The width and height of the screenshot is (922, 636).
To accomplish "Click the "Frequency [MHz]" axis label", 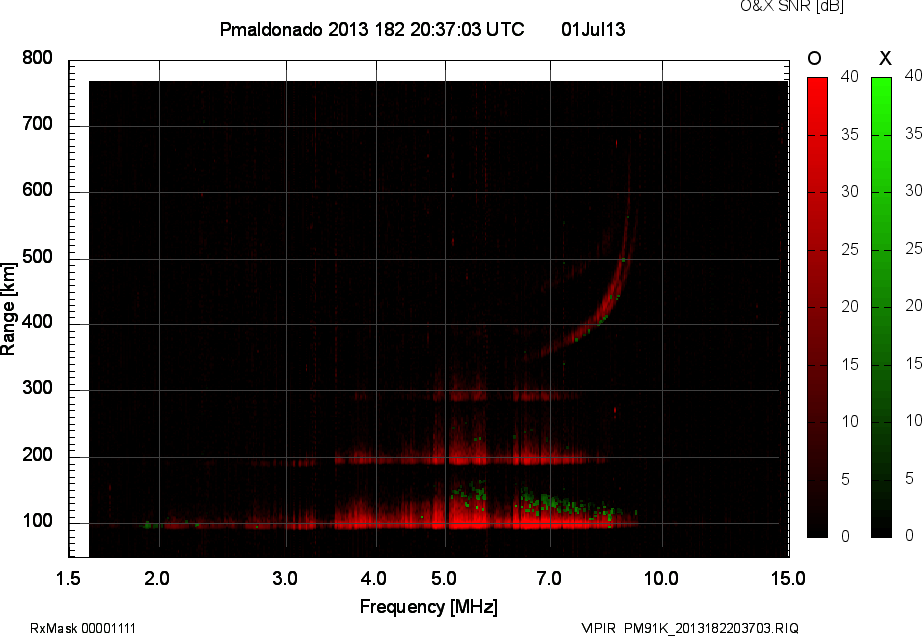I will click(428, 607).
